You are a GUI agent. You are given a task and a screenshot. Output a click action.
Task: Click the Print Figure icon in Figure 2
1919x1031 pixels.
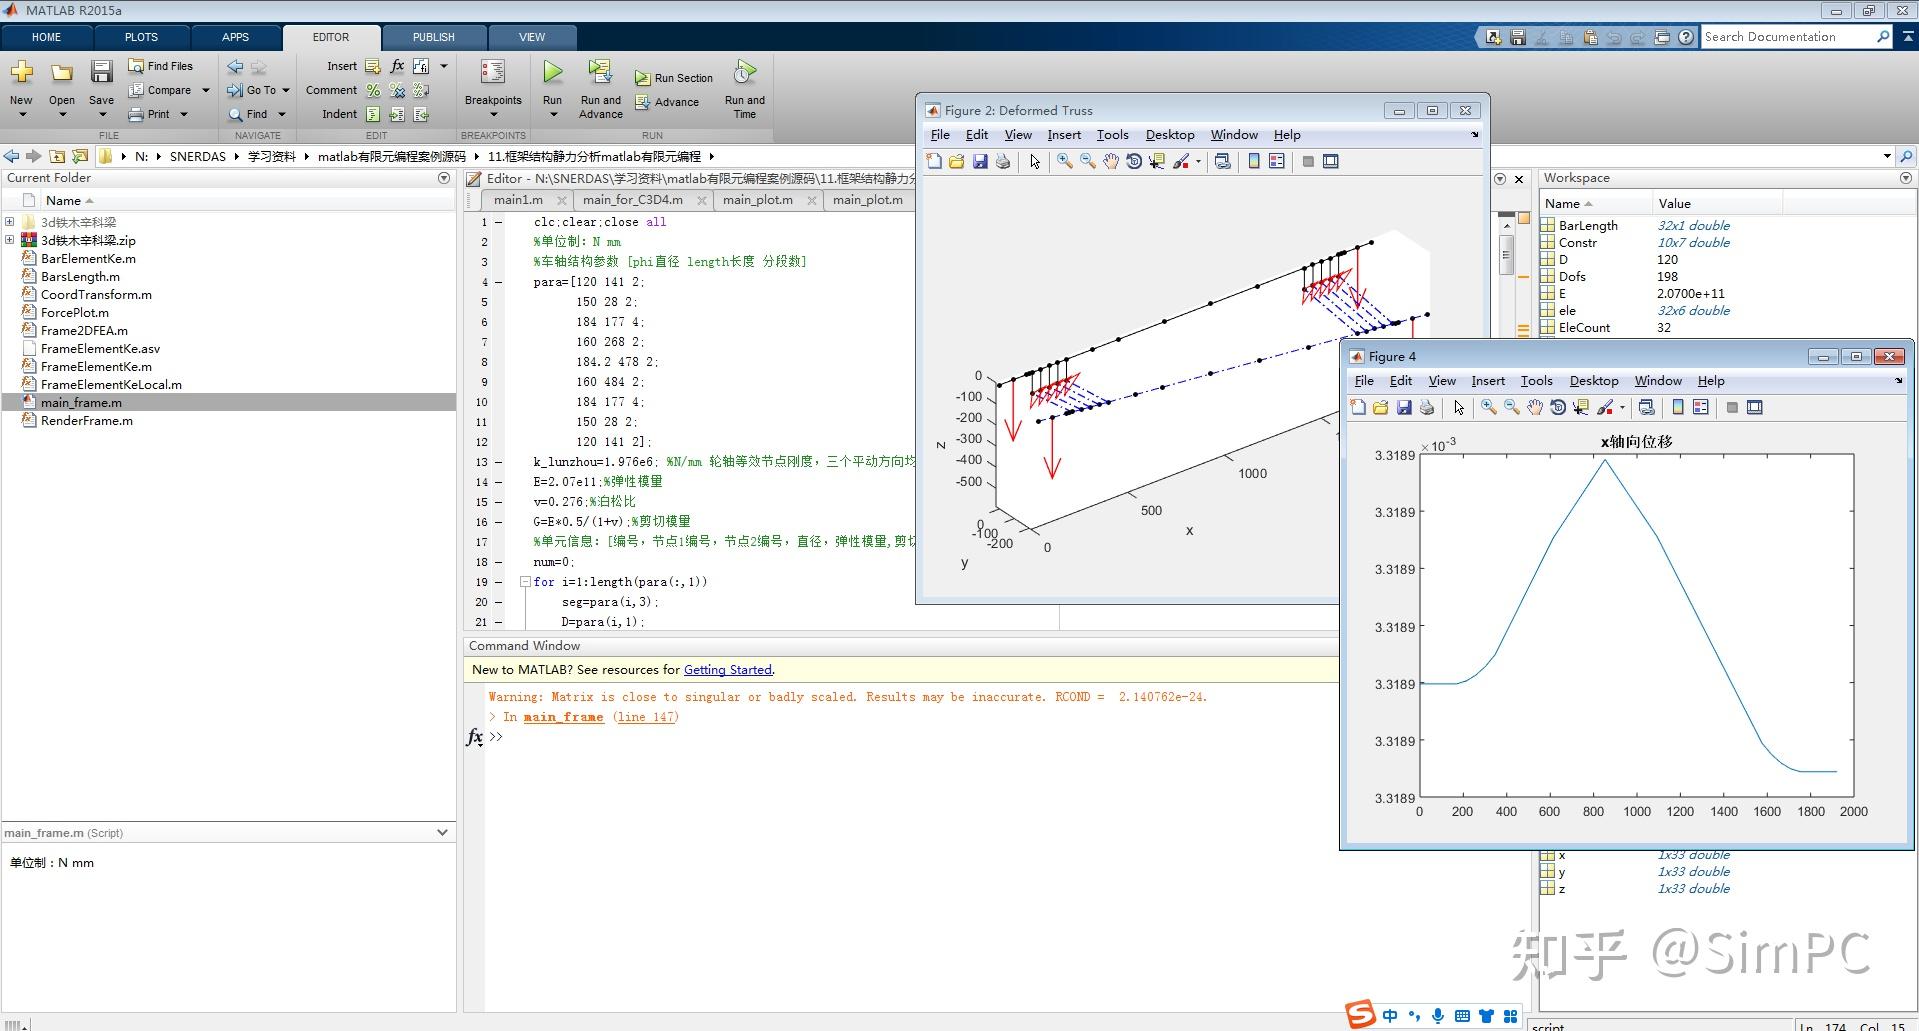pyautogui.click(x=1003, y=161)
